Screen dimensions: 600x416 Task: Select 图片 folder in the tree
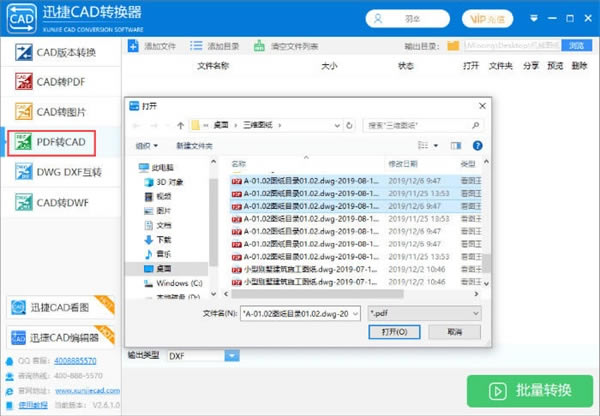[158, 210]
